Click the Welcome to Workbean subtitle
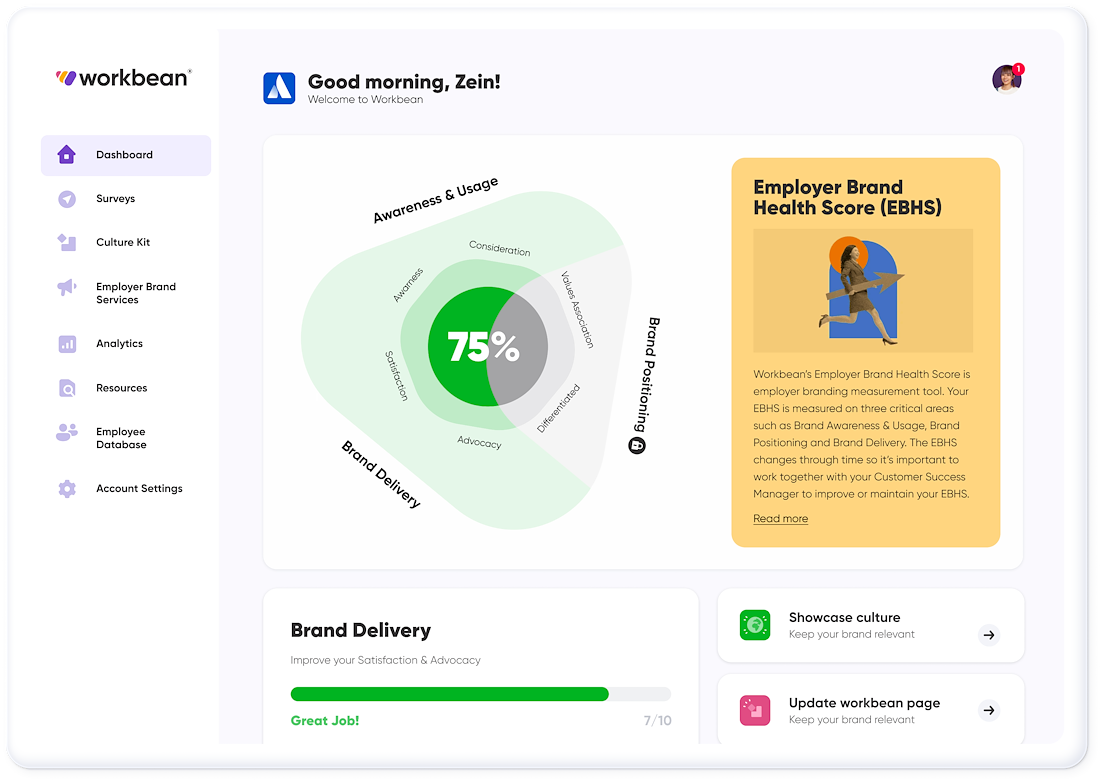The height and width of the screenshot is (781, 1100). (365, 100)
